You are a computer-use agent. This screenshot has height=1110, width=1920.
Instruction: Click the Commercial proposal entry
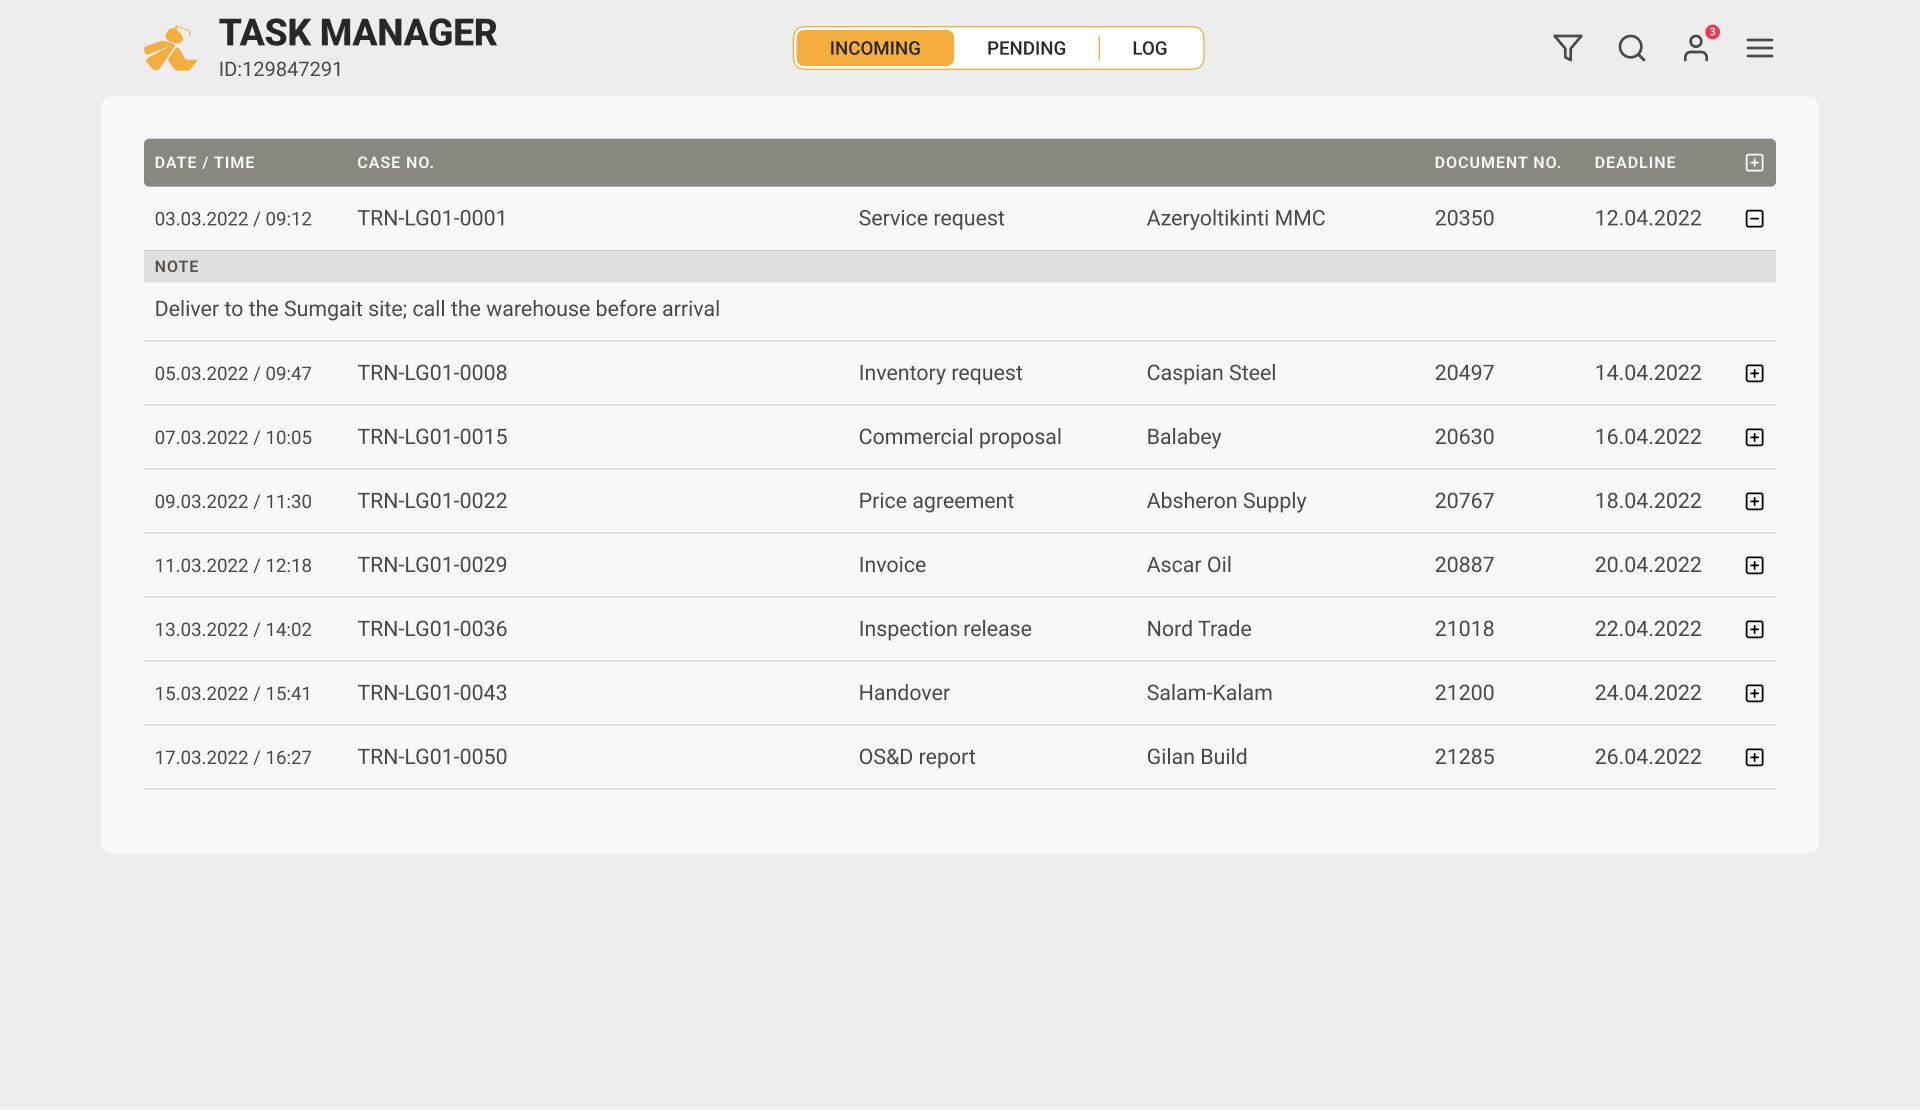point(960,437)
